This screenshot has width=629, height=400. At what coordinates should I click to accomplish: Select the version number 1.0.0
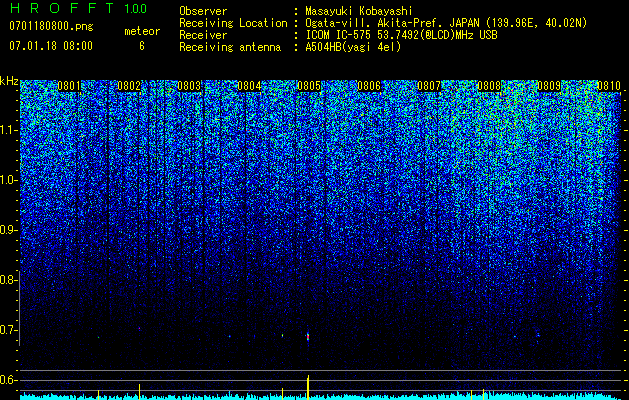(135, 9)
